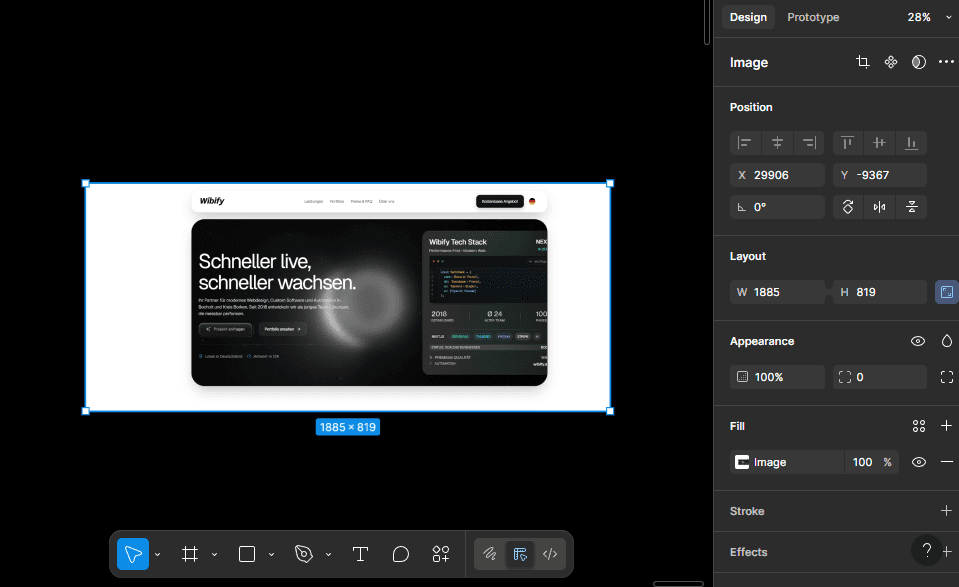959x587 pixels.
Task: Toggle visibility of the Image fill
Action: coord(917,462)
